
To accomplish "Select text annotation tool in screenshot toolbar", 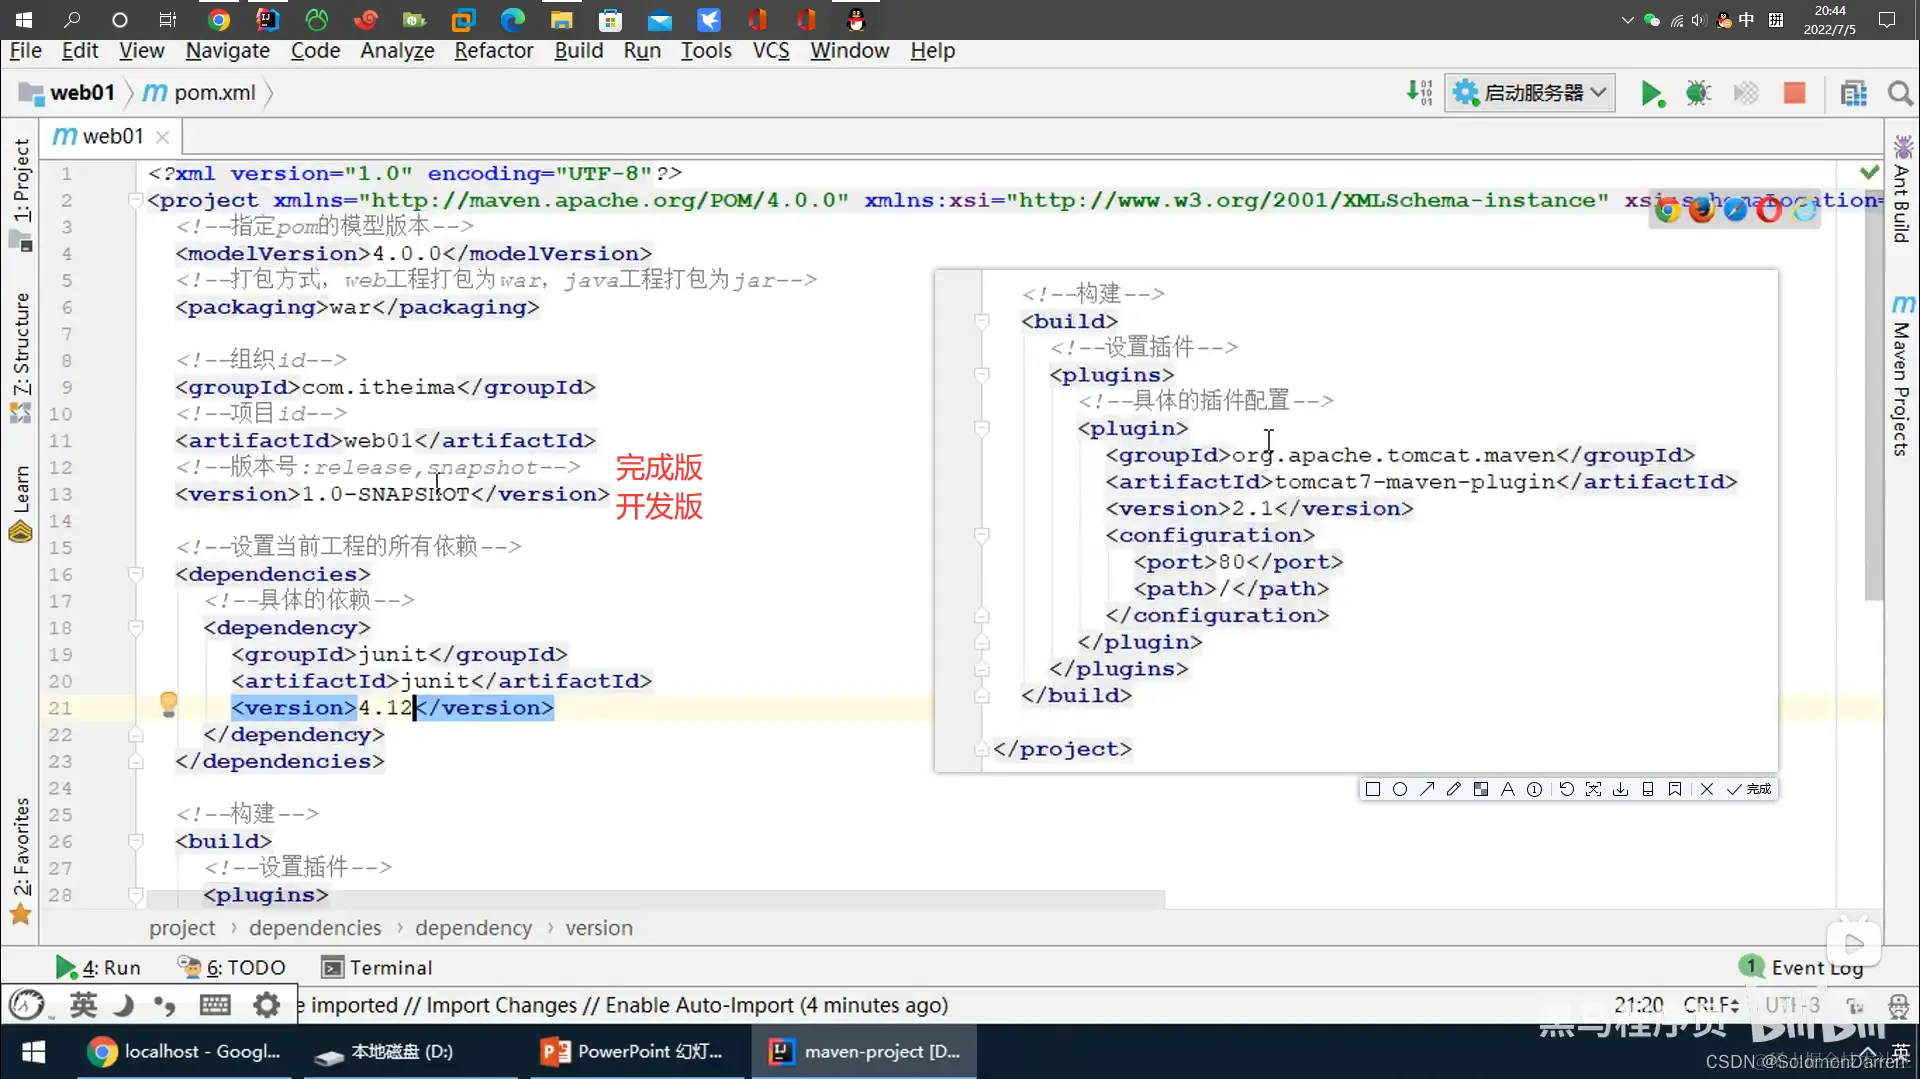I will click(x=1508, y=789).
